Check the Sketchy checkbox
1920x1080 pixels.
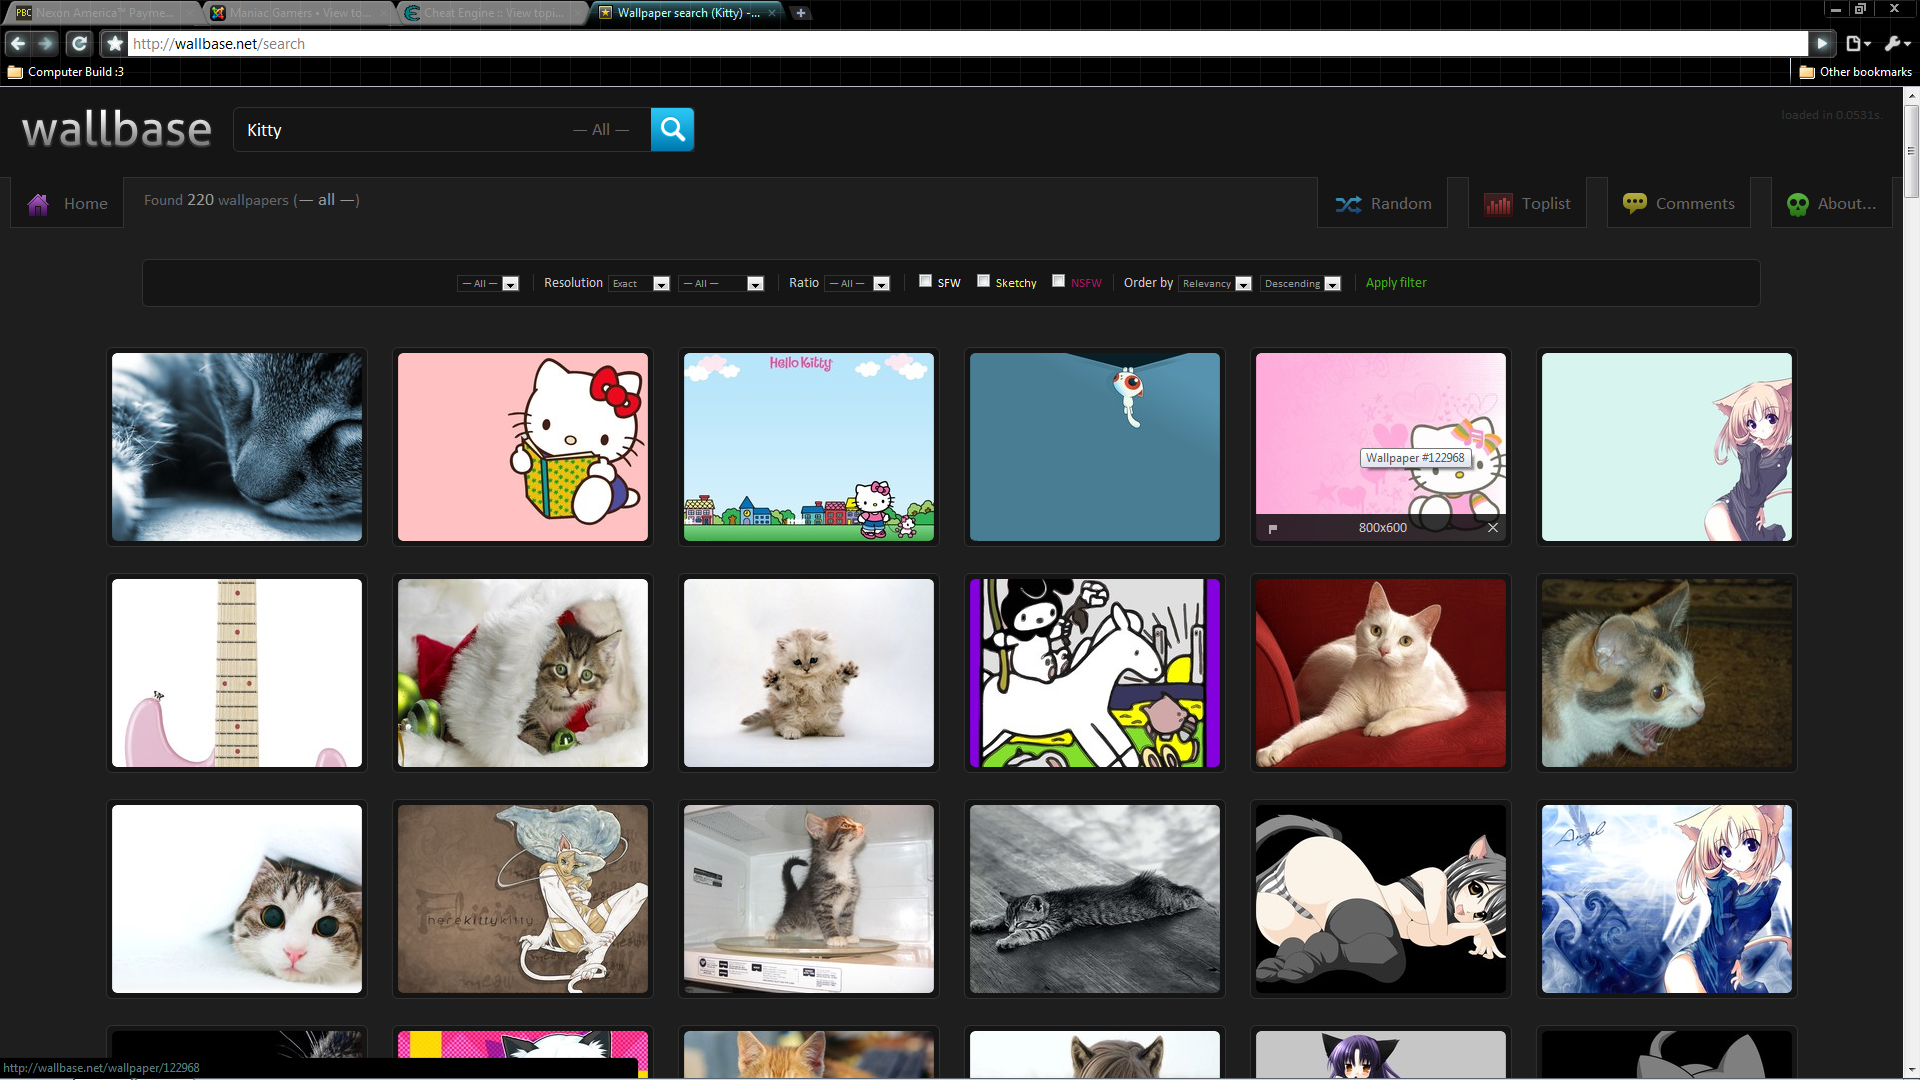coord(983,281)
